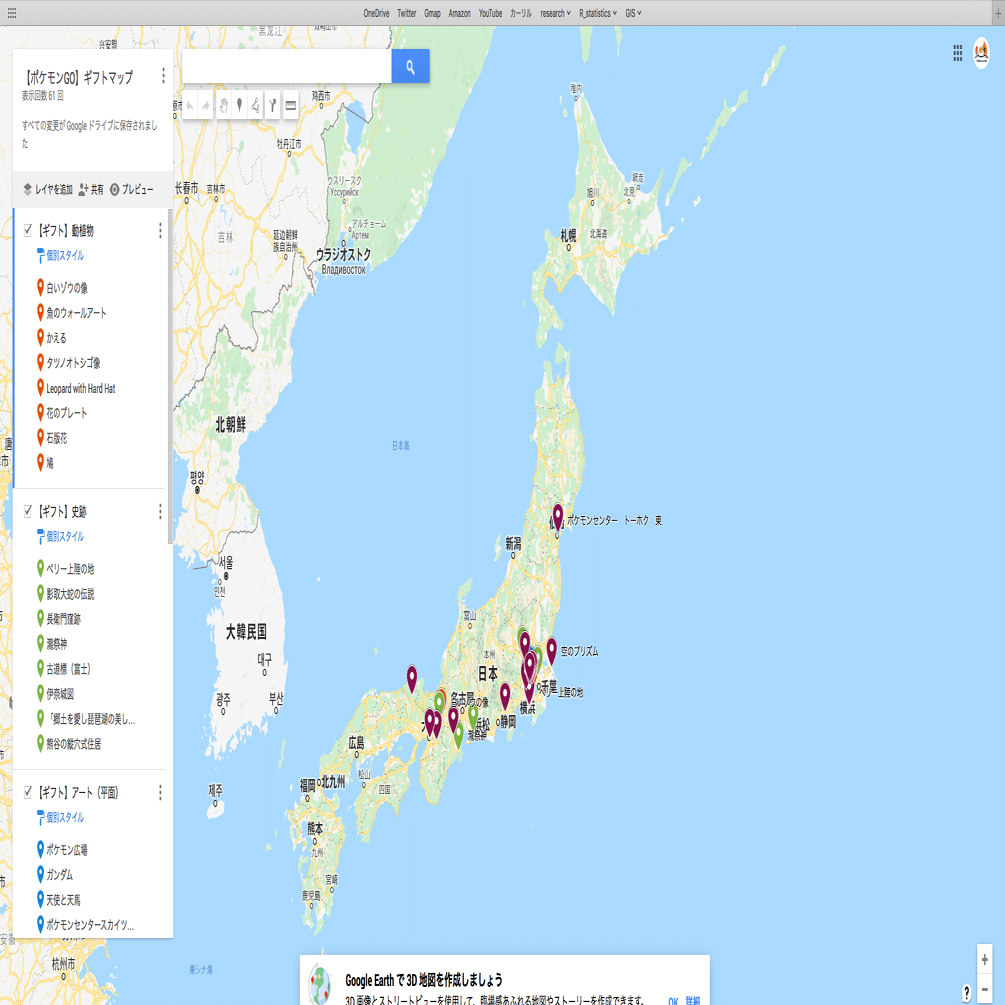The width and height of the screenshot is (1005, 1005).
Task: Toggle visibility of 【ギフト】動植物 layer
Action: pyautogui.click(x=28, y=229)
